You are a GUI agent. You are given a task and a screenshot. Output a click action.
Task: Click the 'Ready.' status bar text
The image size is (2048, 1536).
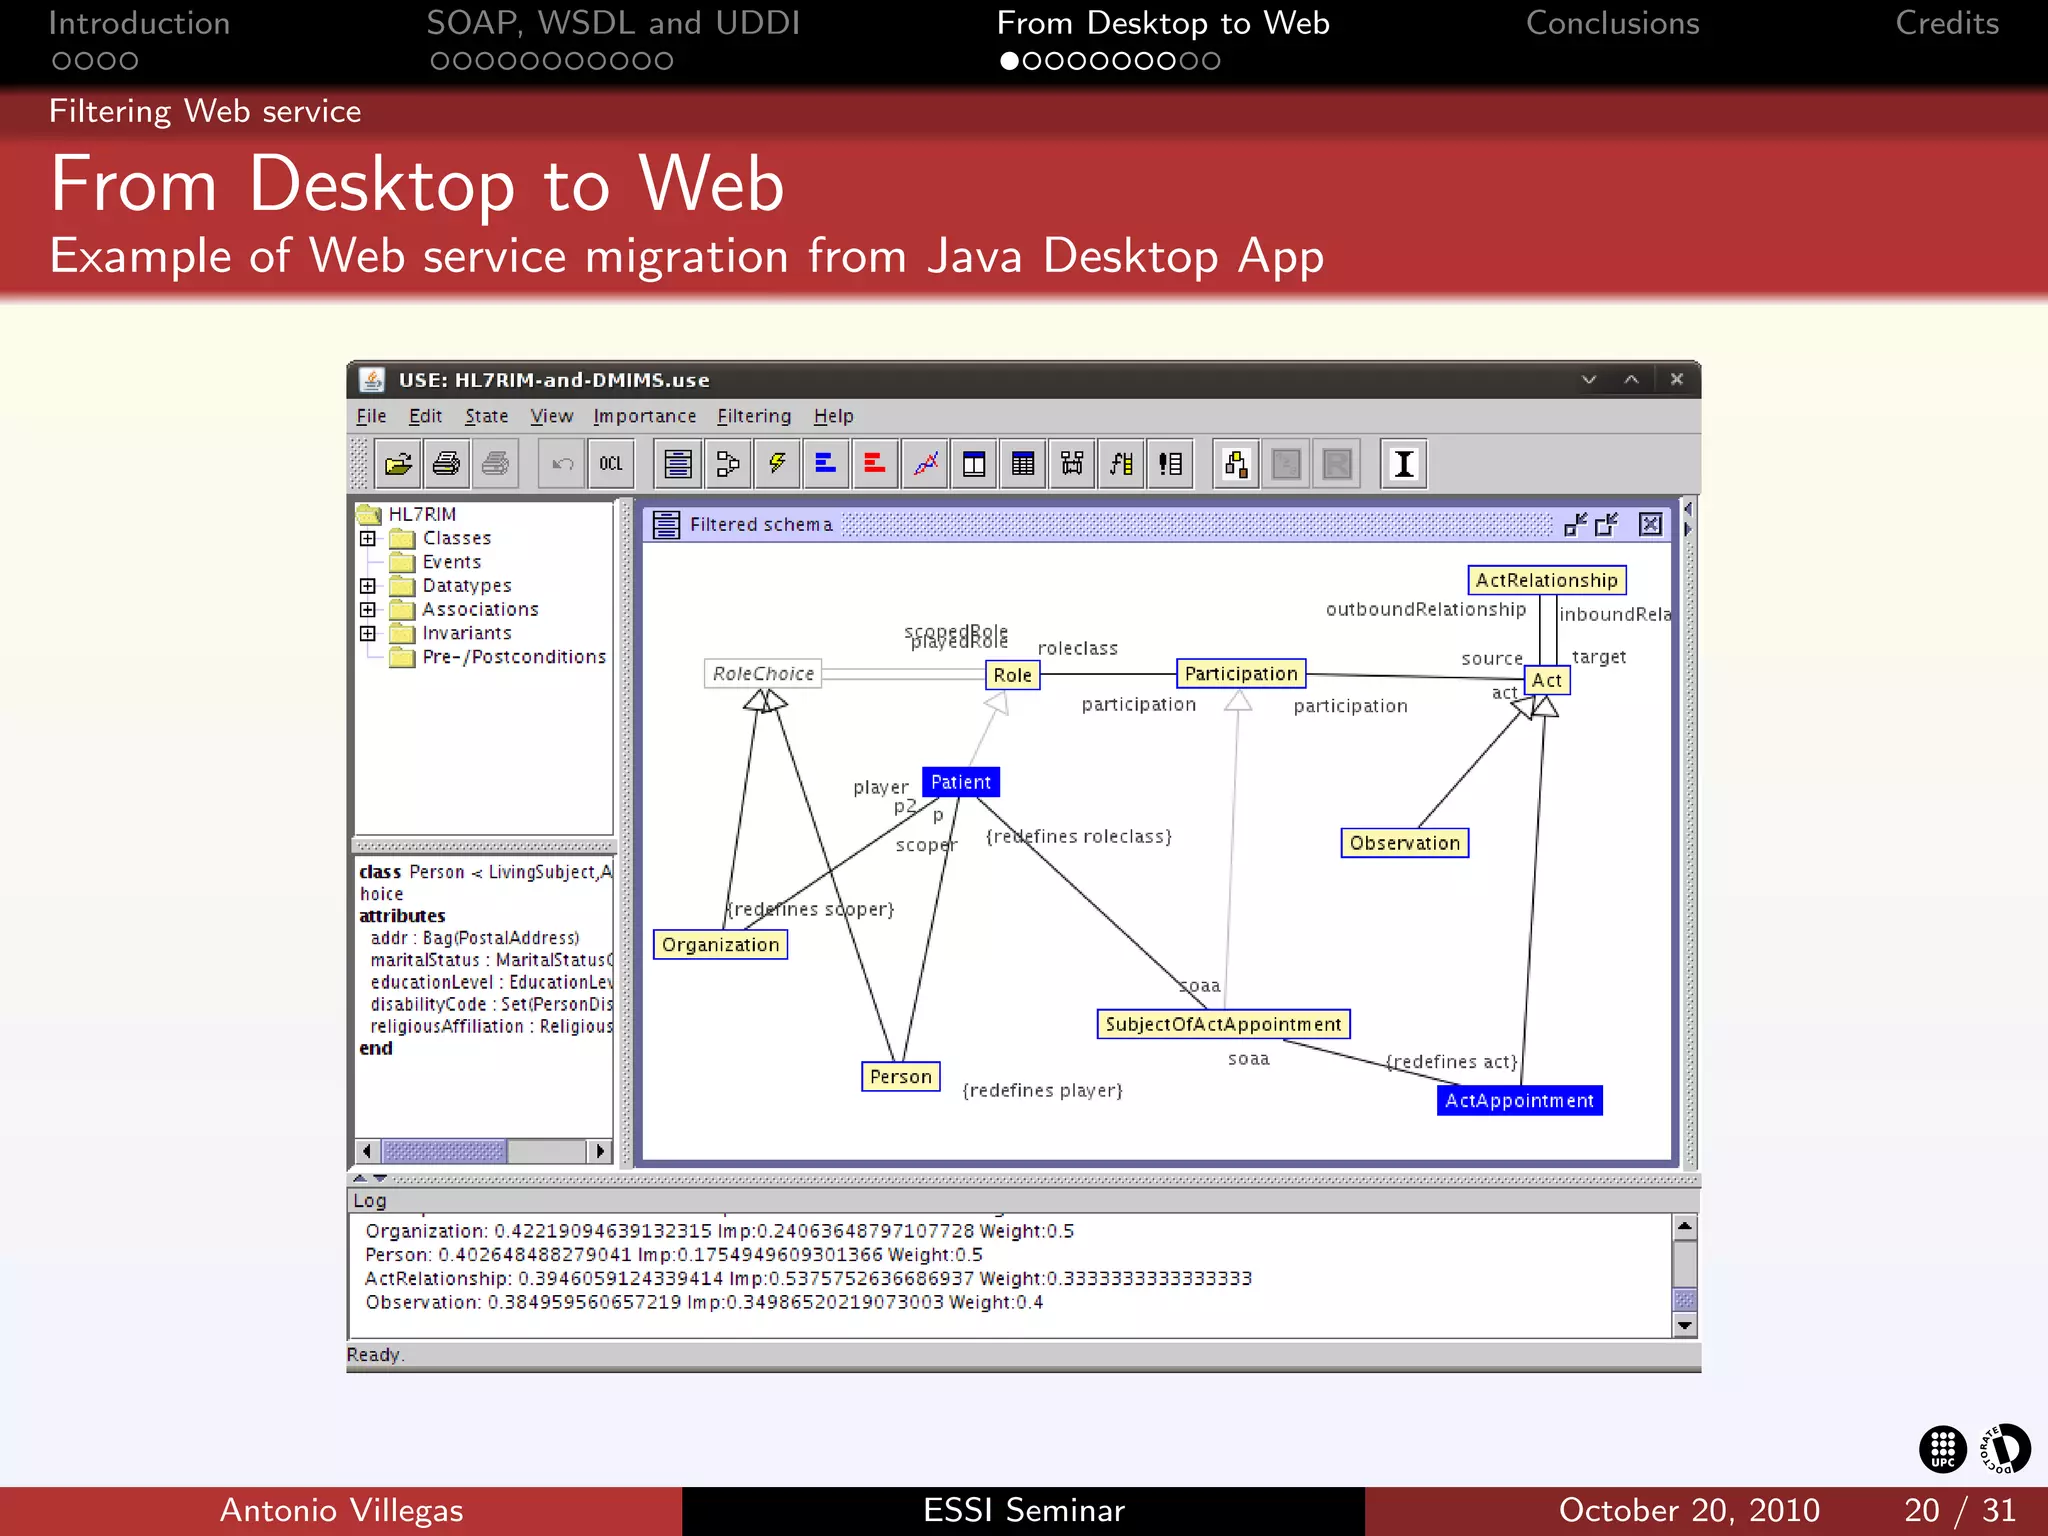point(375,1355)
